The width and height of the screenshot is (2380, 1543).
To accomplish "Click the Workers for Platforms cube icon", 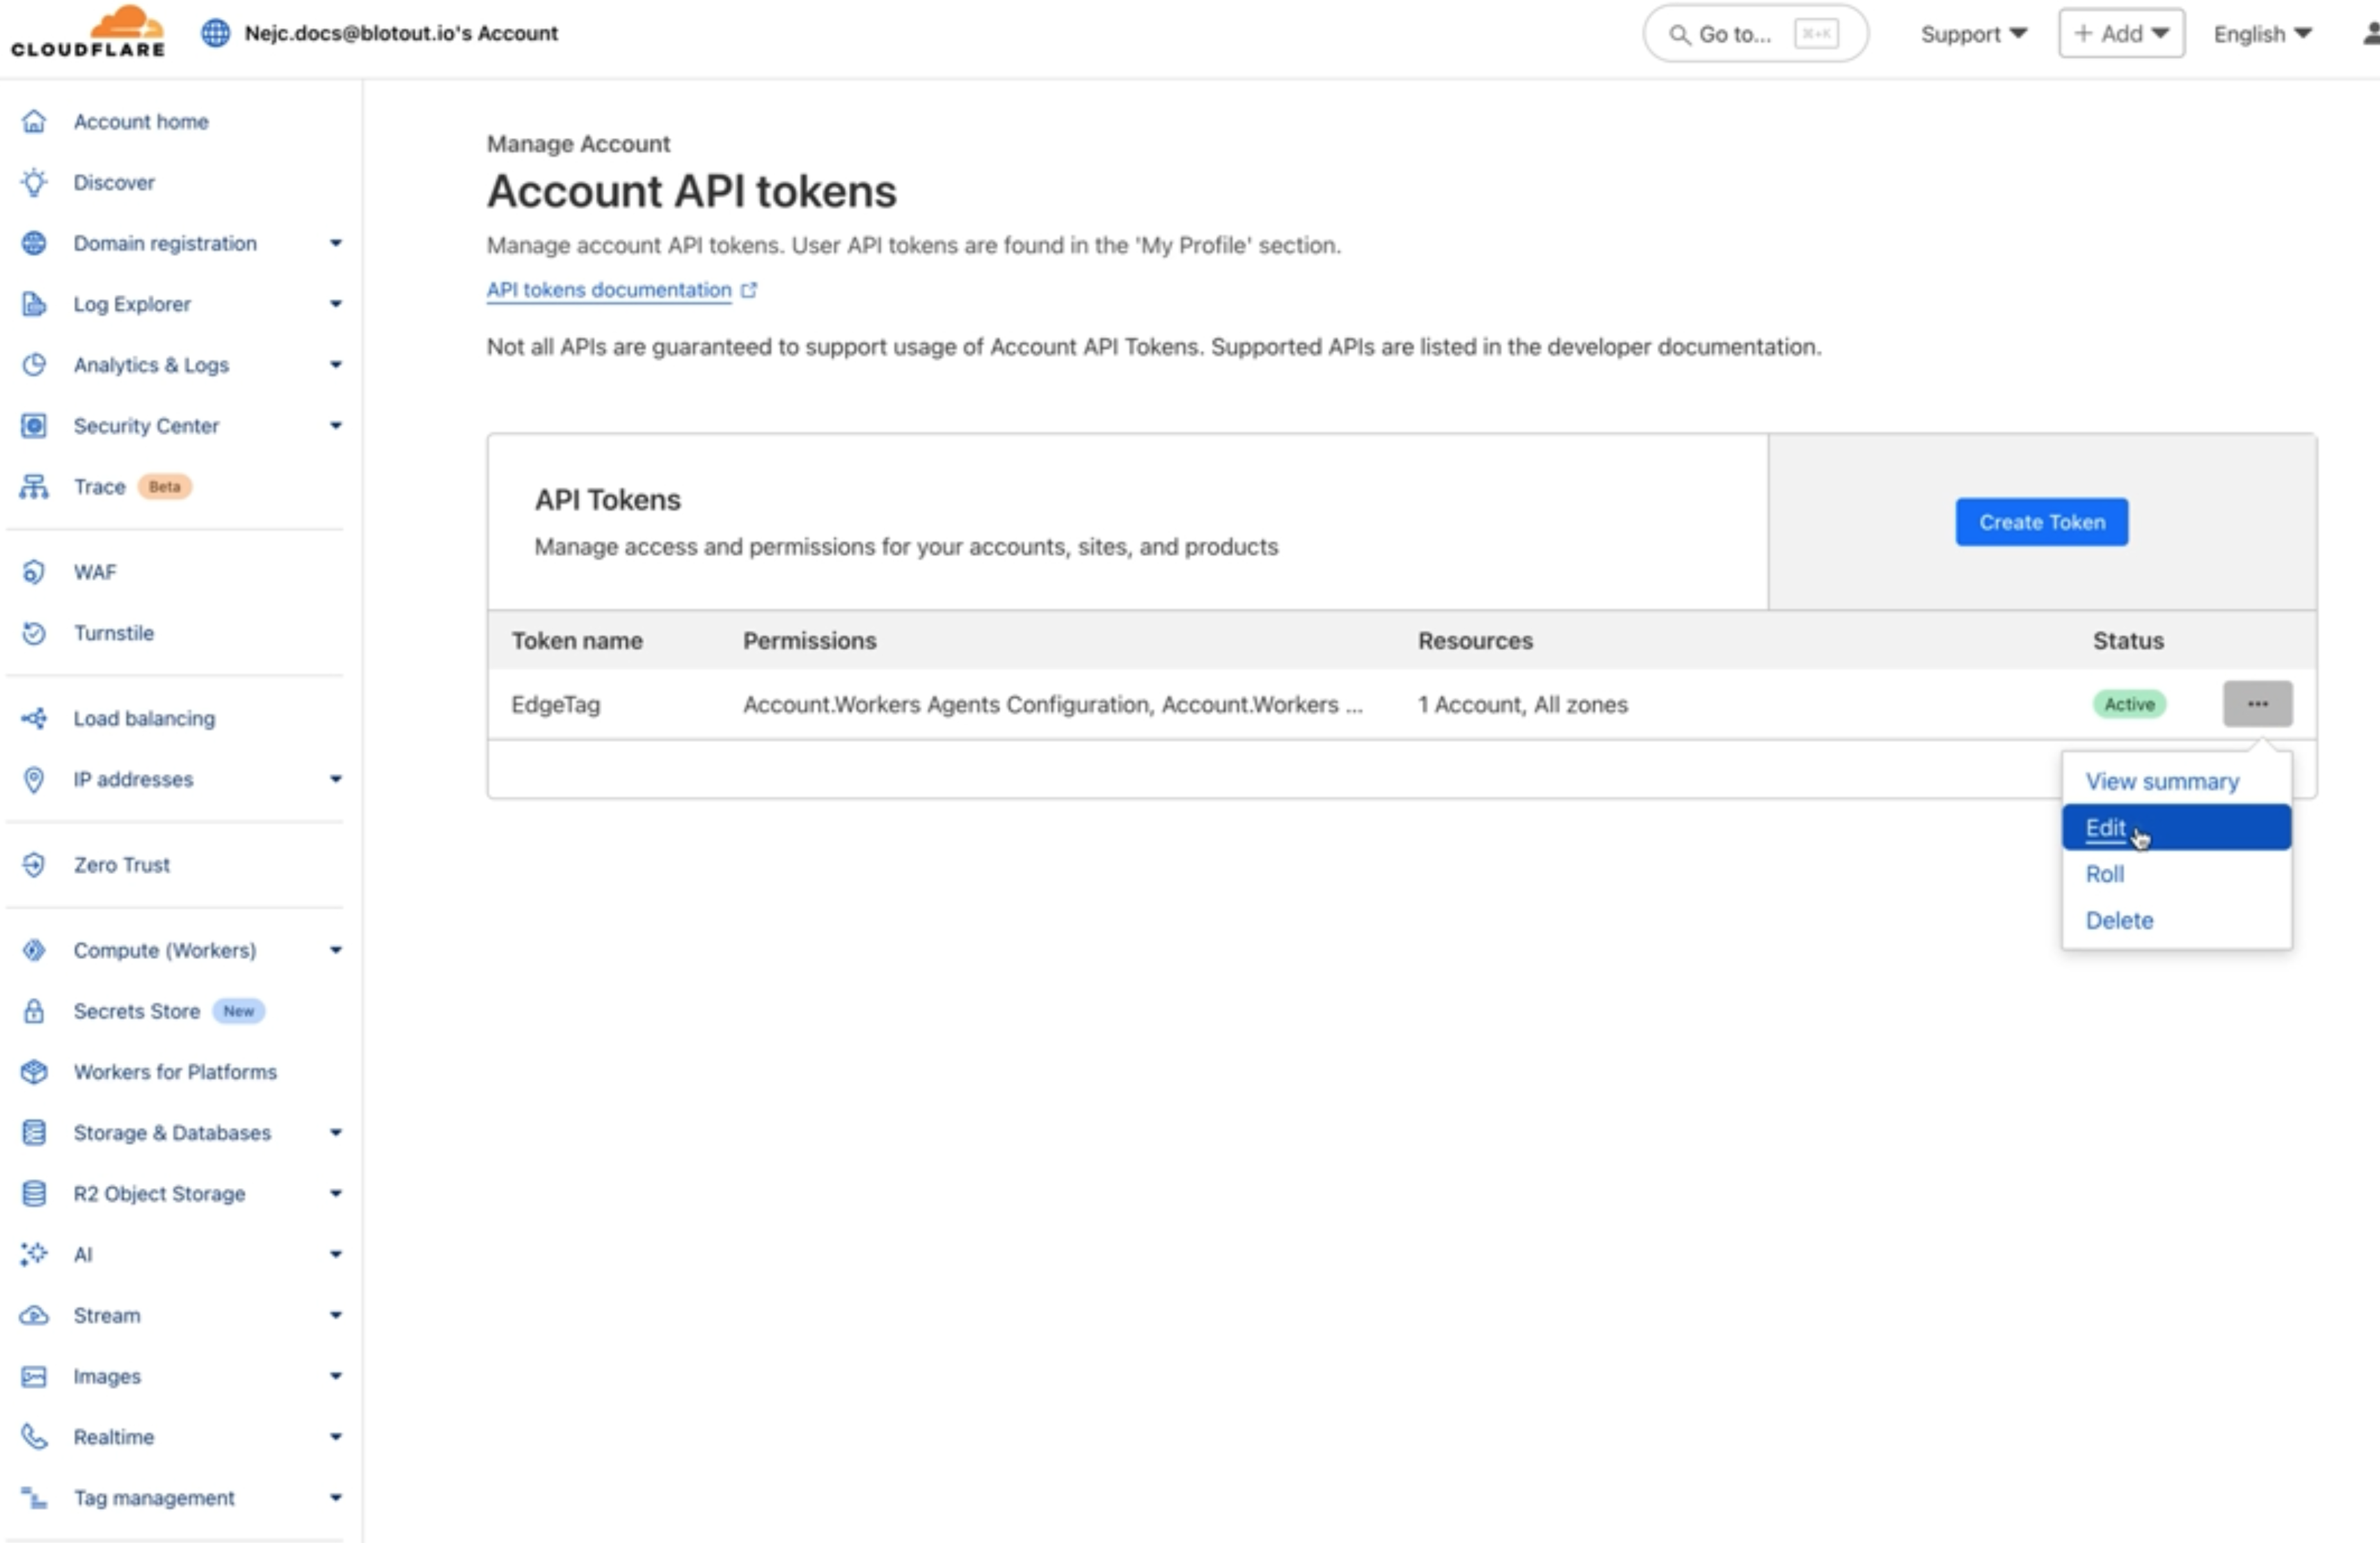I will pos(34,1072).
